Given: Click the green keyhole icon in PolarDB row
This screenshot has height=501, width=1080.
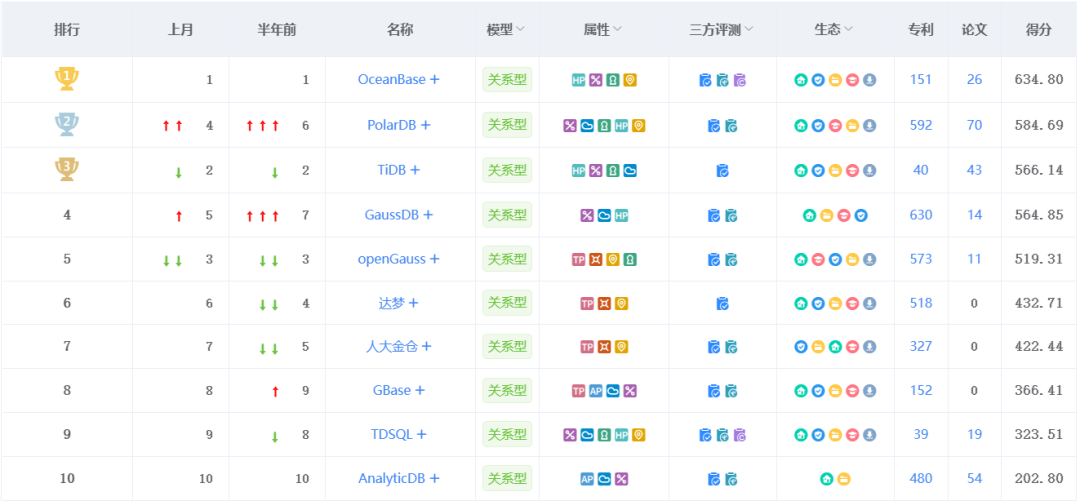Looking at the screenshot, I should click(604, 125).
